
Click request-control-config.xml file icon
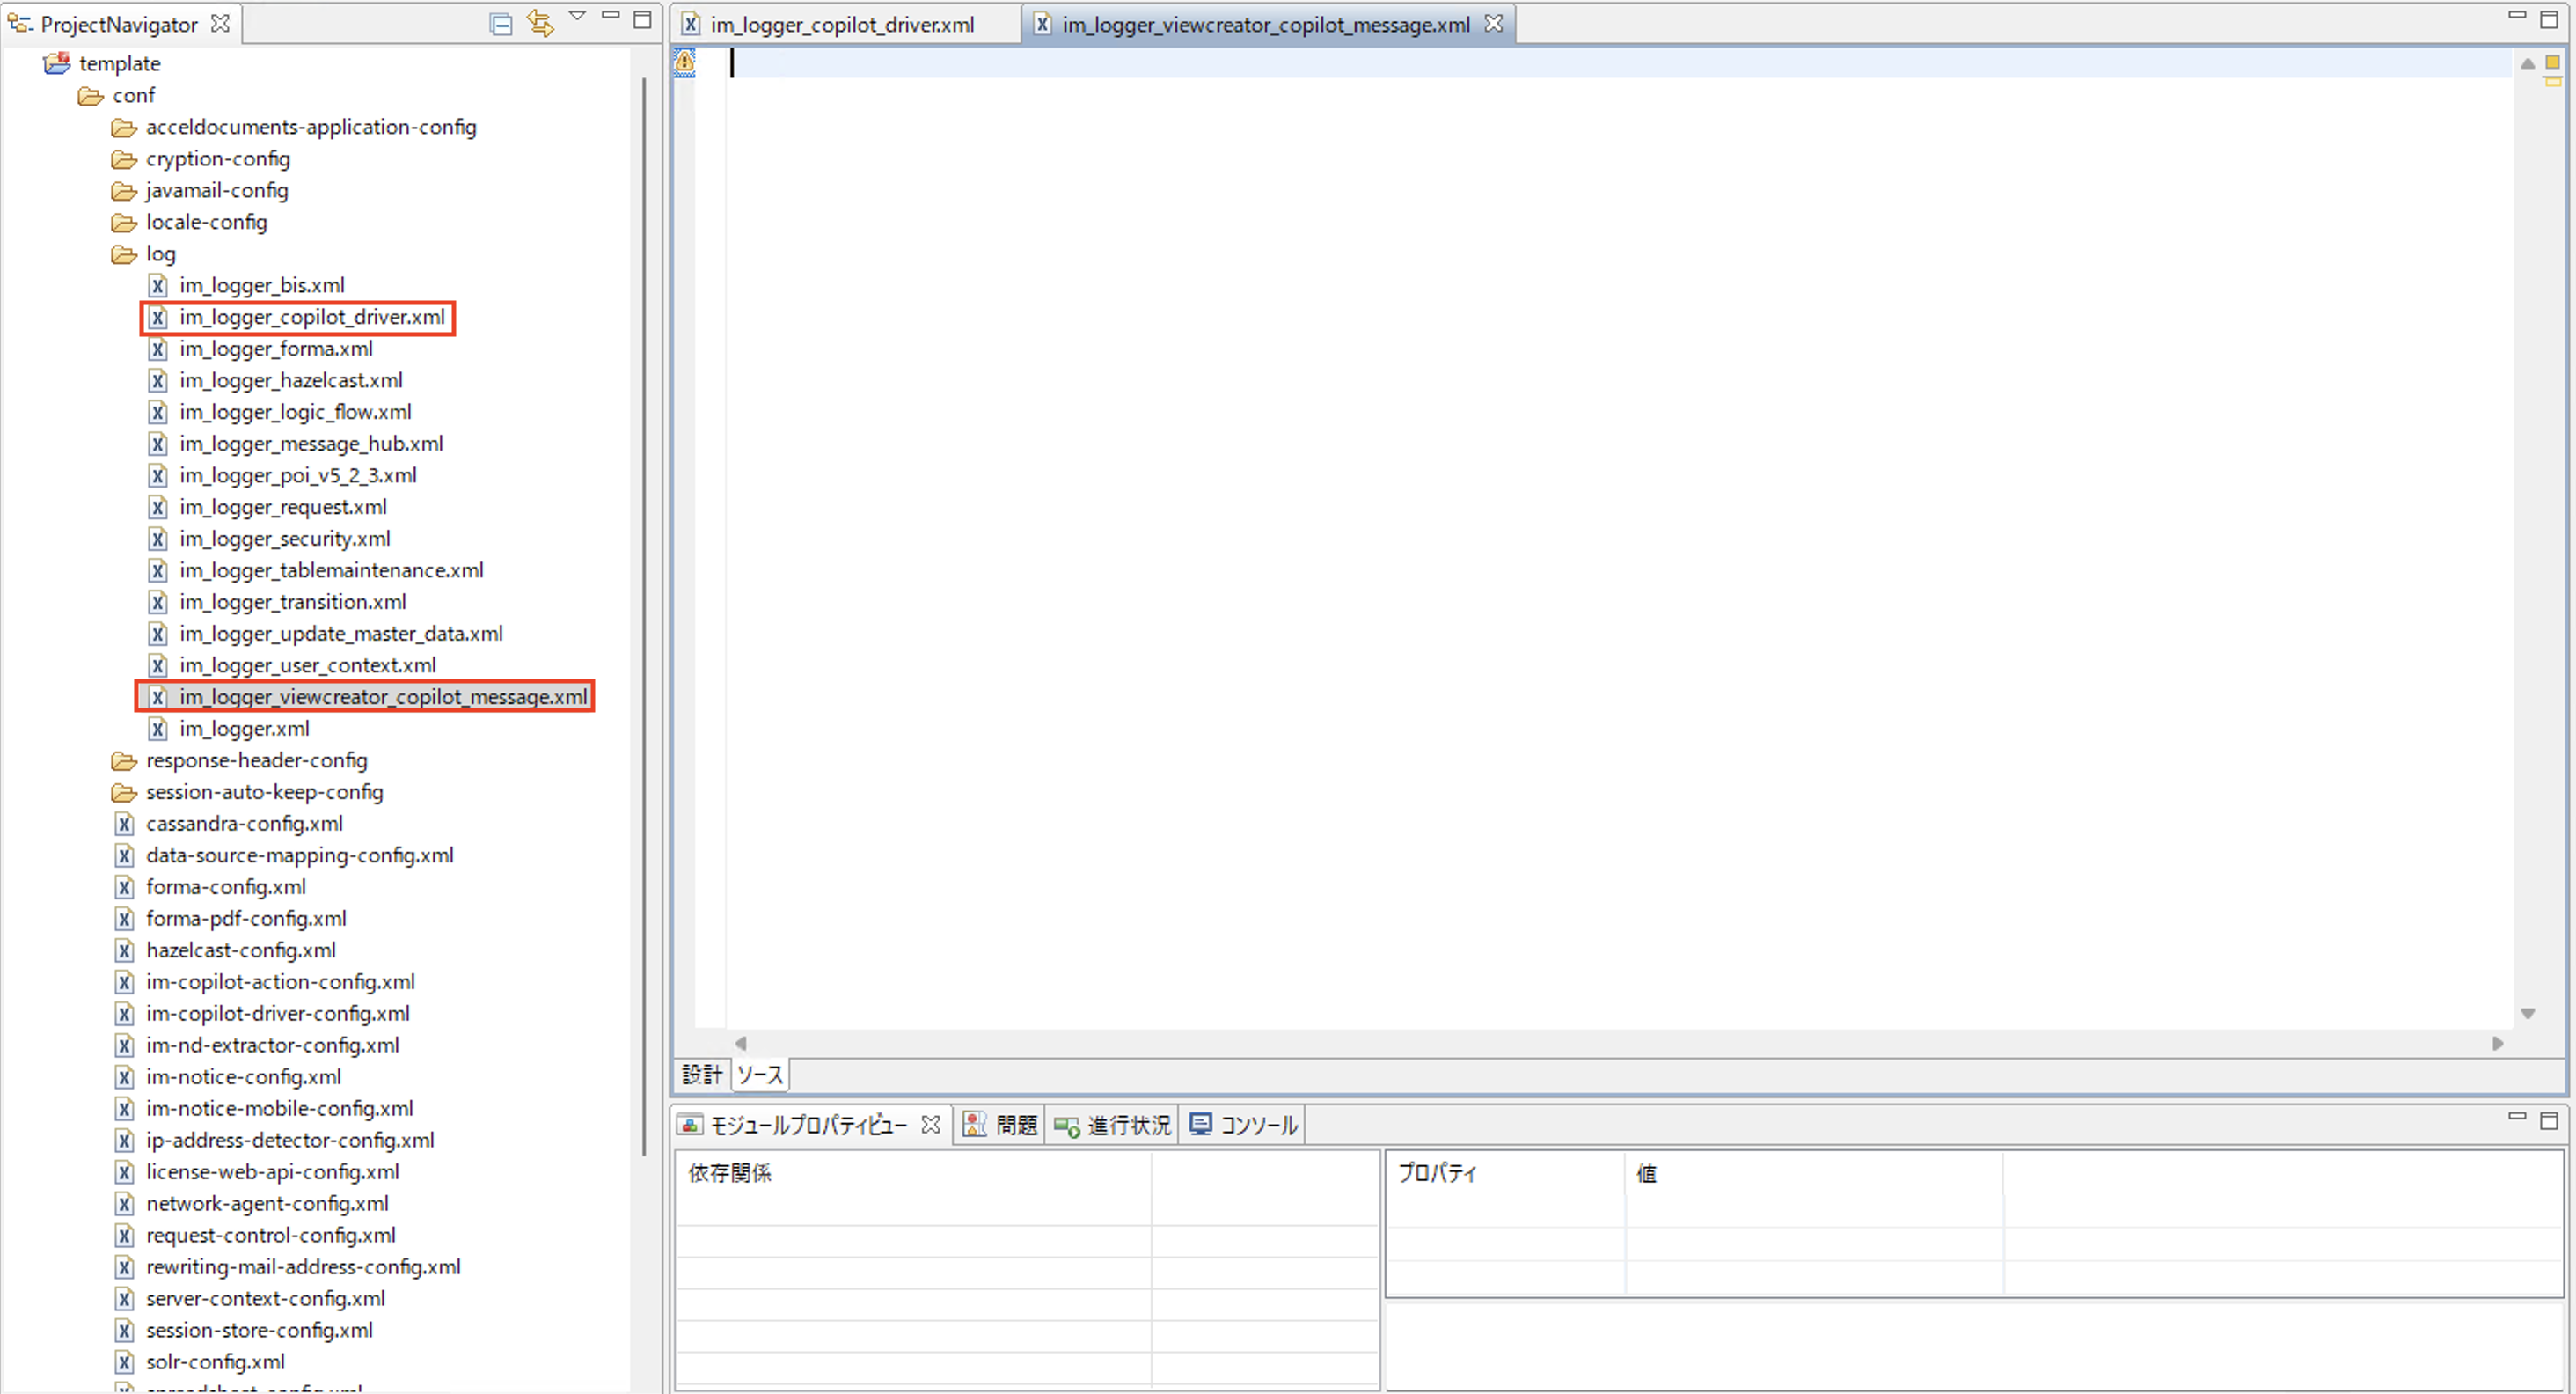coord(124,1236)
